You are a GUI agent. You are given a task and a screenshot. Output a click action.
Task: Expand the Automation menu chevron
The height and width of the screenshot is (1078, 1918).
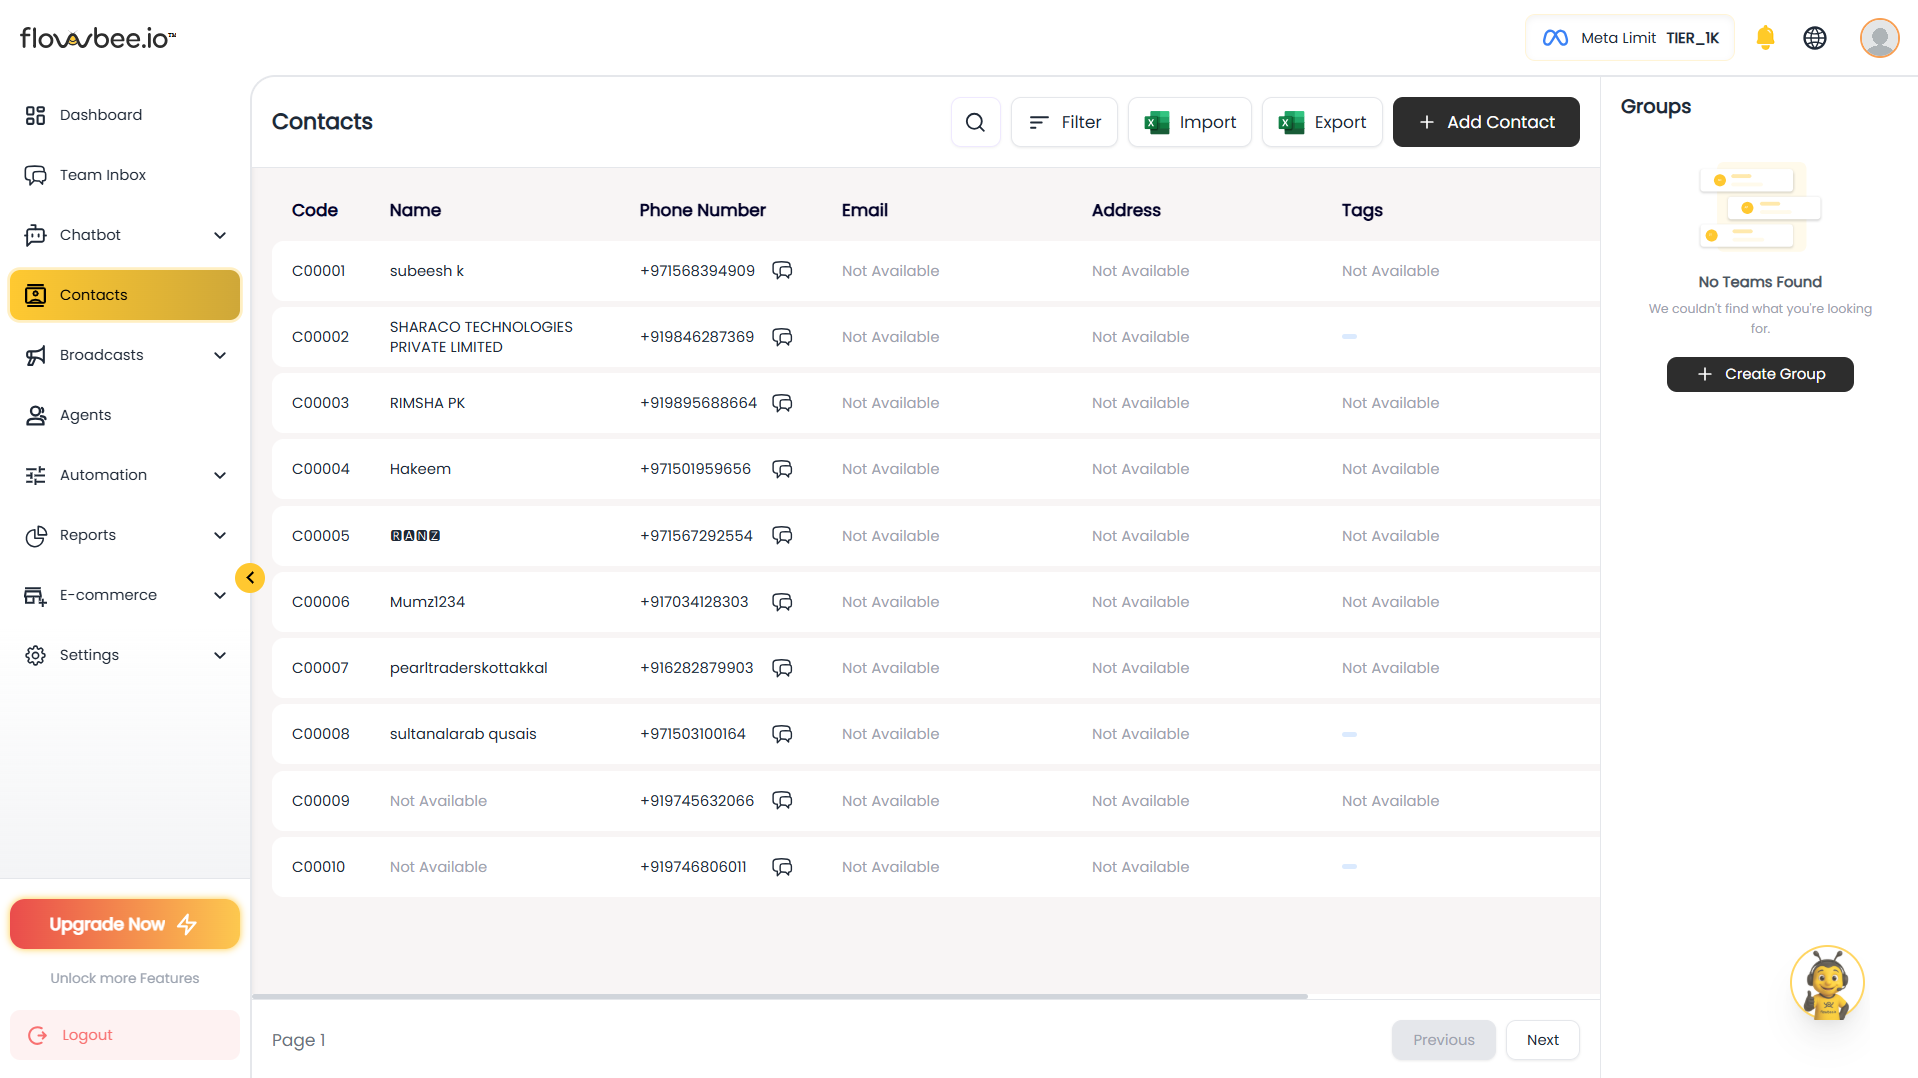click(x=220, y=475)
